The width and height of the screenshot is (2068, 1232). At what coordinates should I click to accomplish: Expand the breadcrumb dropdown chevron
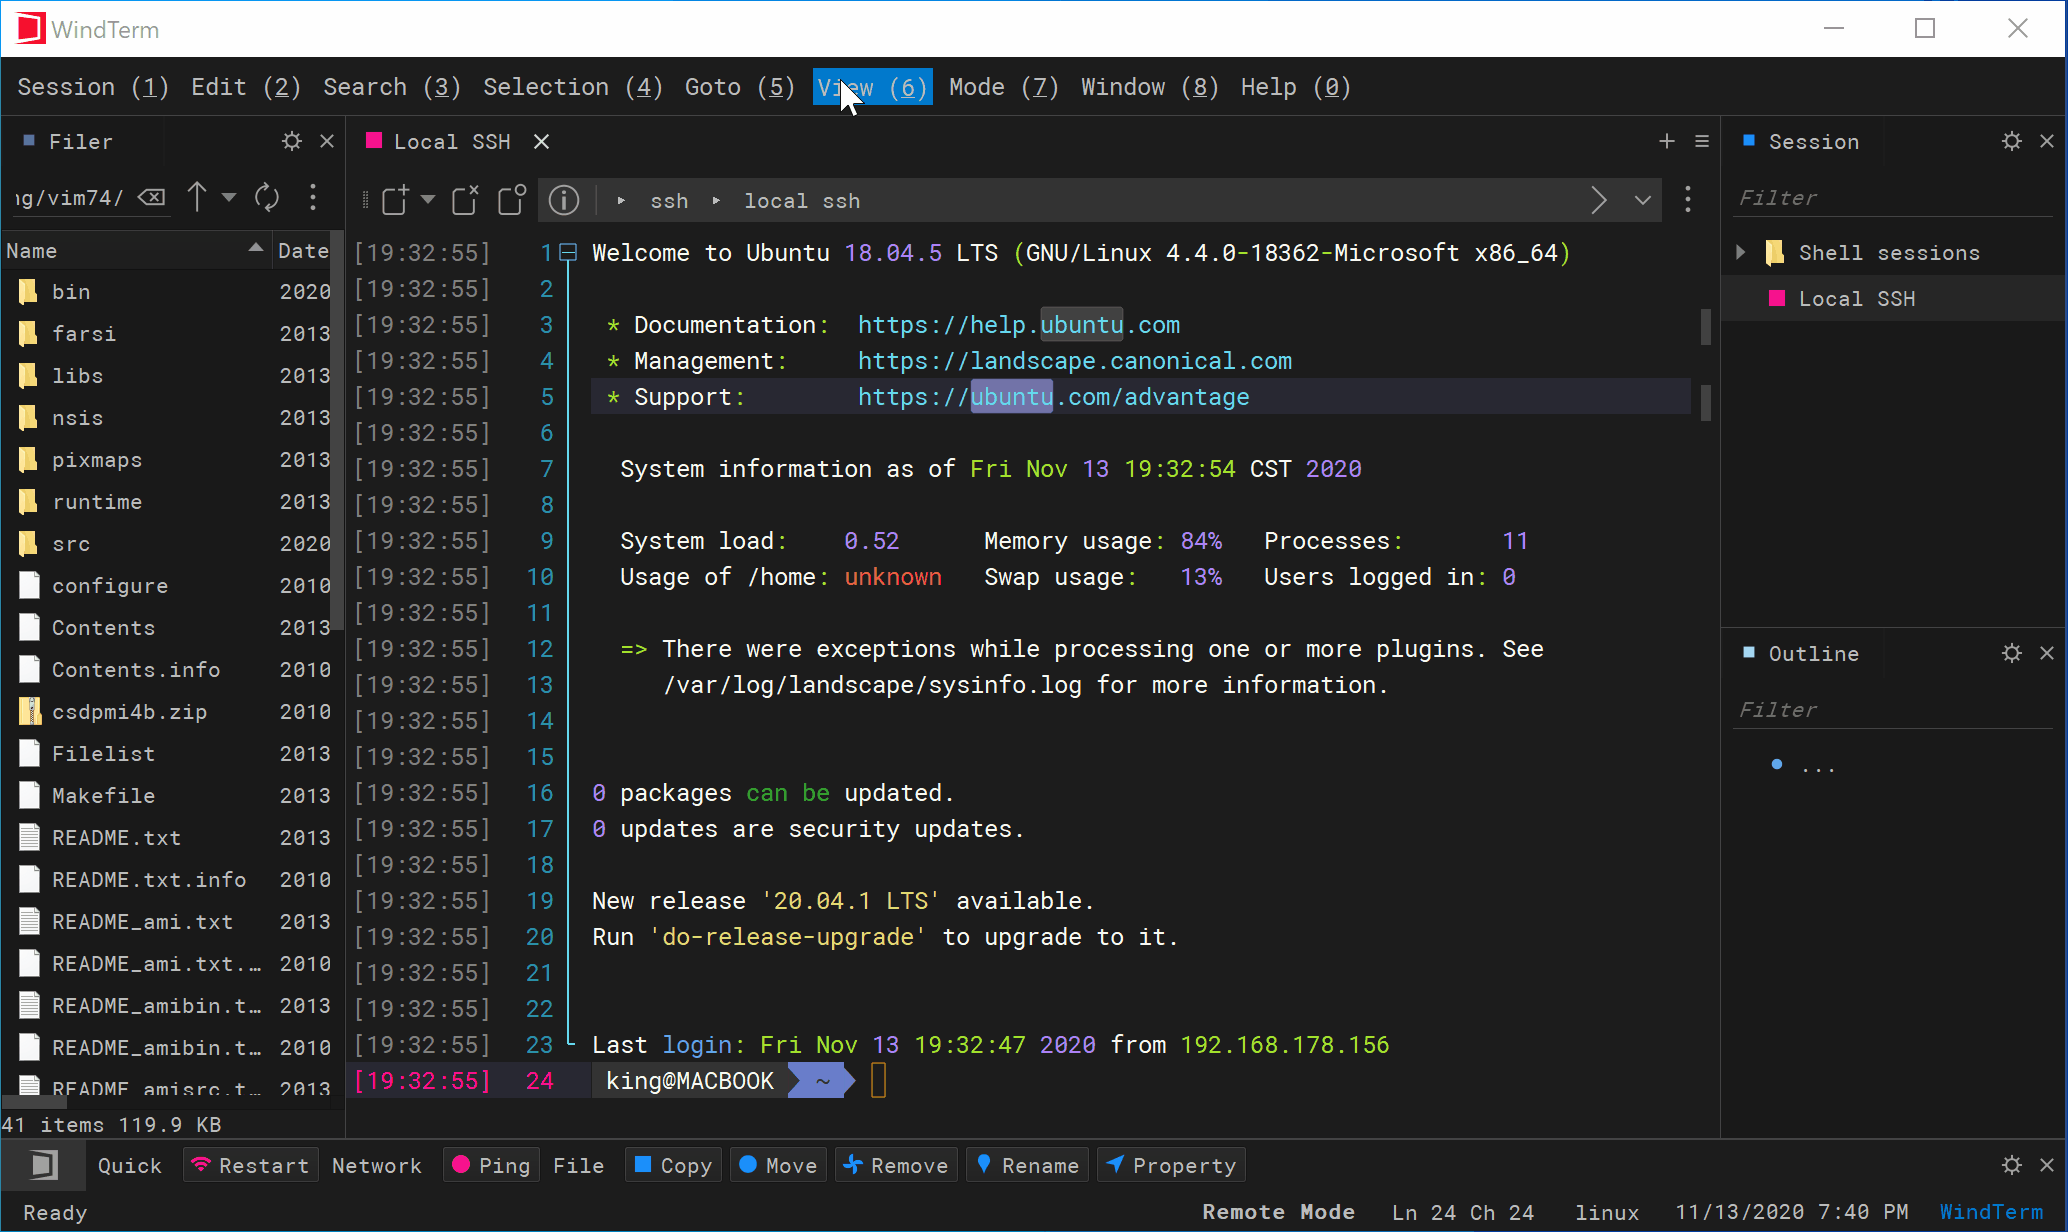coord(1642,200)
